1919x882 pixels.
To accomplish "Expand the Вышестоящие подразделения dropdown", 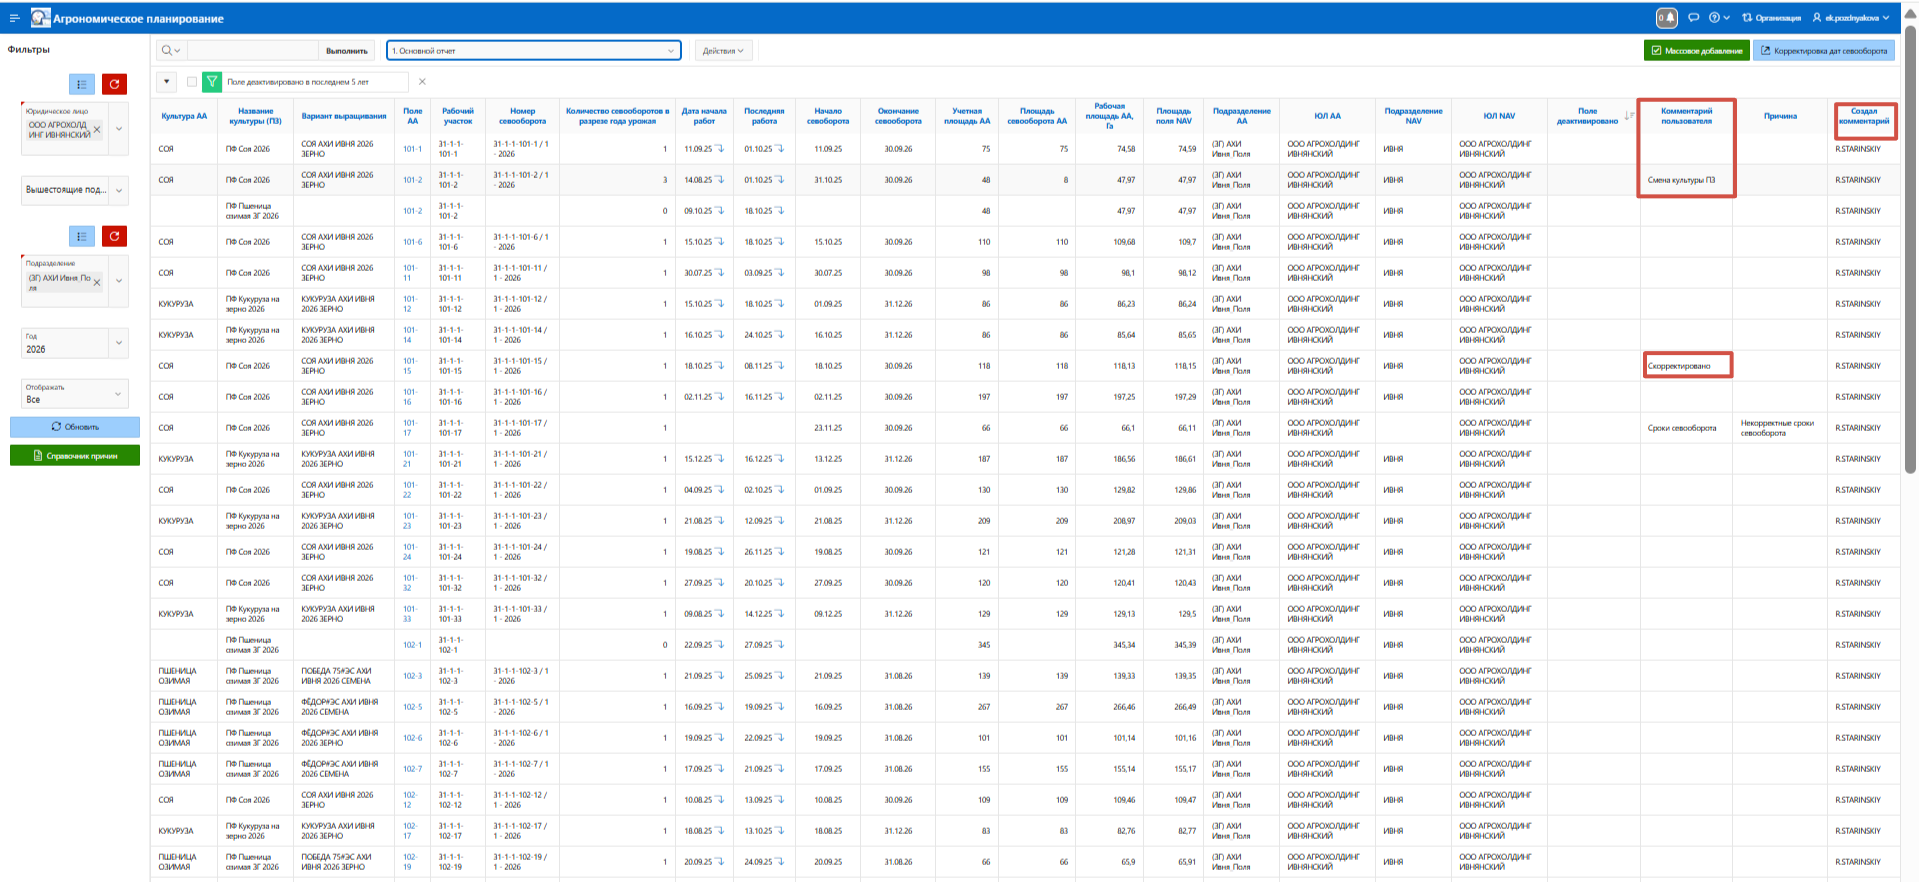I will 118,189.
